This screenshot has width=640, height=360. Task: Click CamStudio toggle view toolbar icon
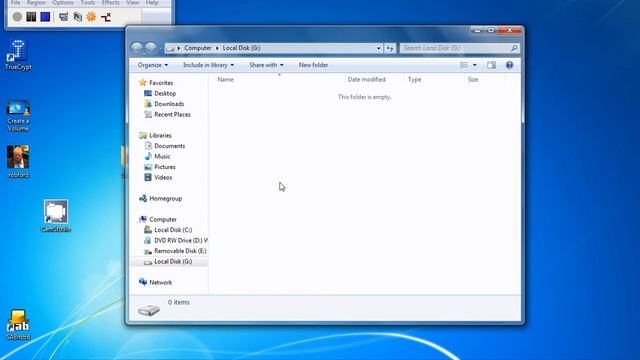pyautogui.click(x=63, y=17)
